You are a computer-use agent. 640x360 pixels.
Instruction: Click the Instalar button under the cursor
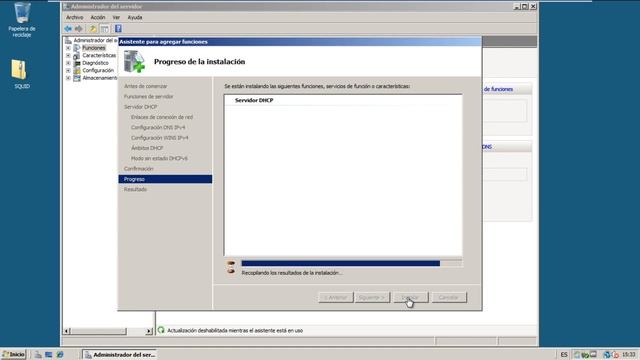pos(411,297)
